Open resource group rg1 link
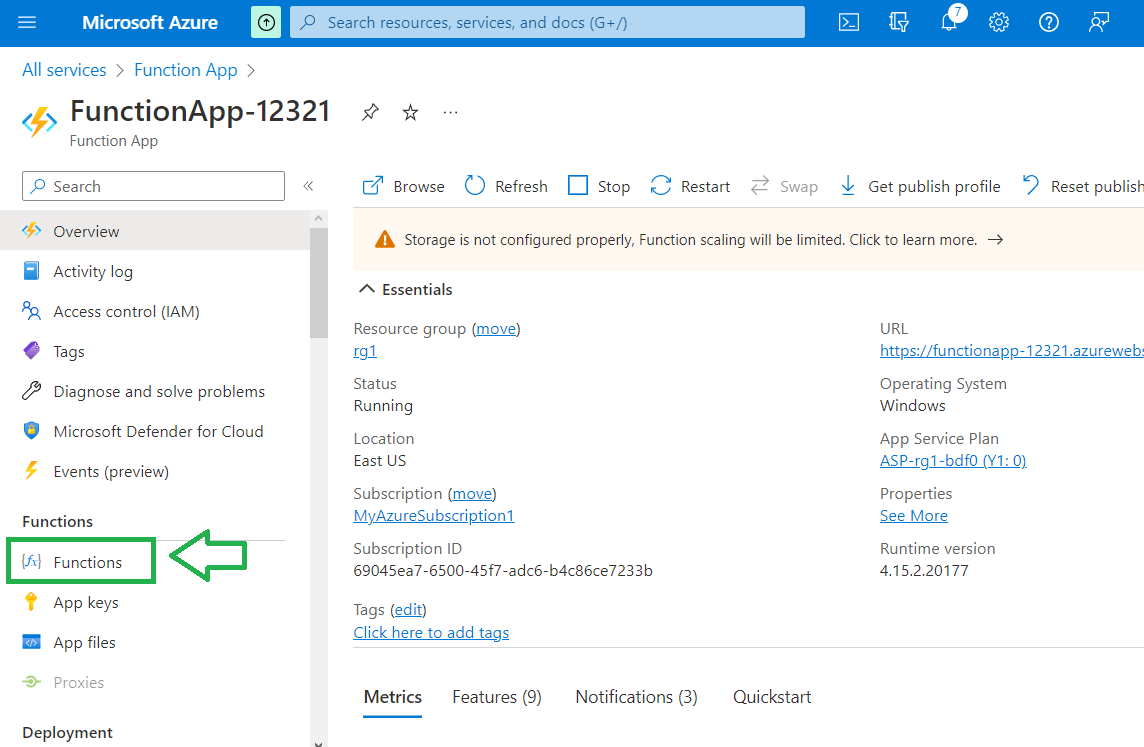The image size is (1144, 747). pos(365,351)
